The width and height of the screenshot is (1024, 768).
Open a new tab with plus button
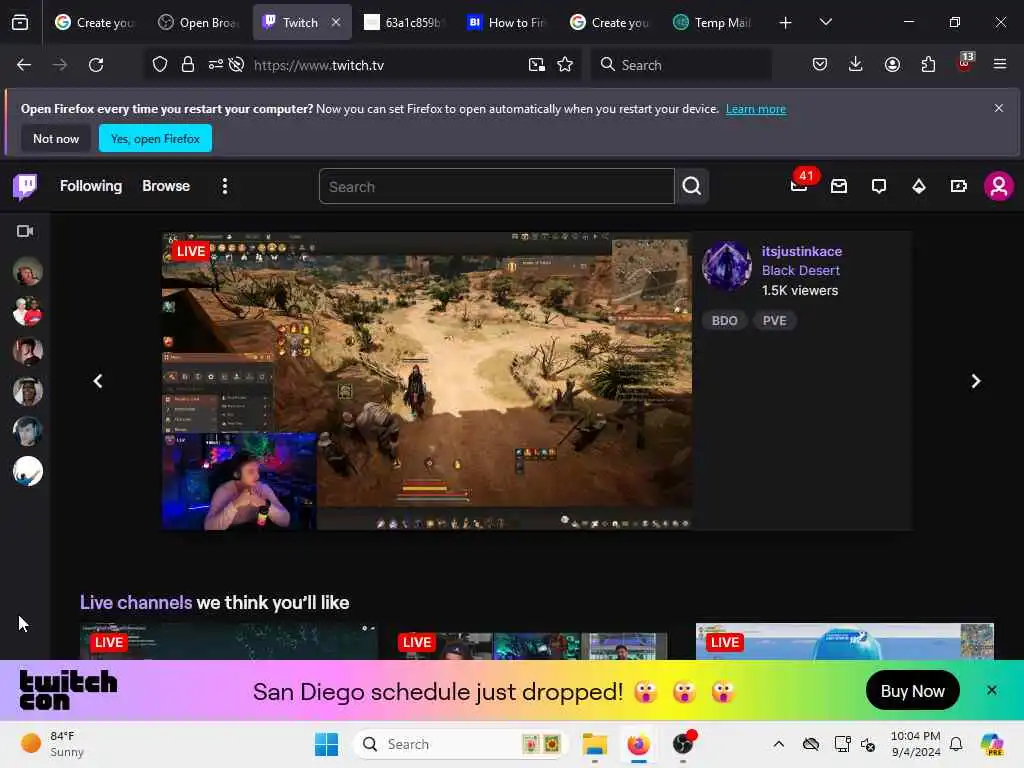point(786,22)
